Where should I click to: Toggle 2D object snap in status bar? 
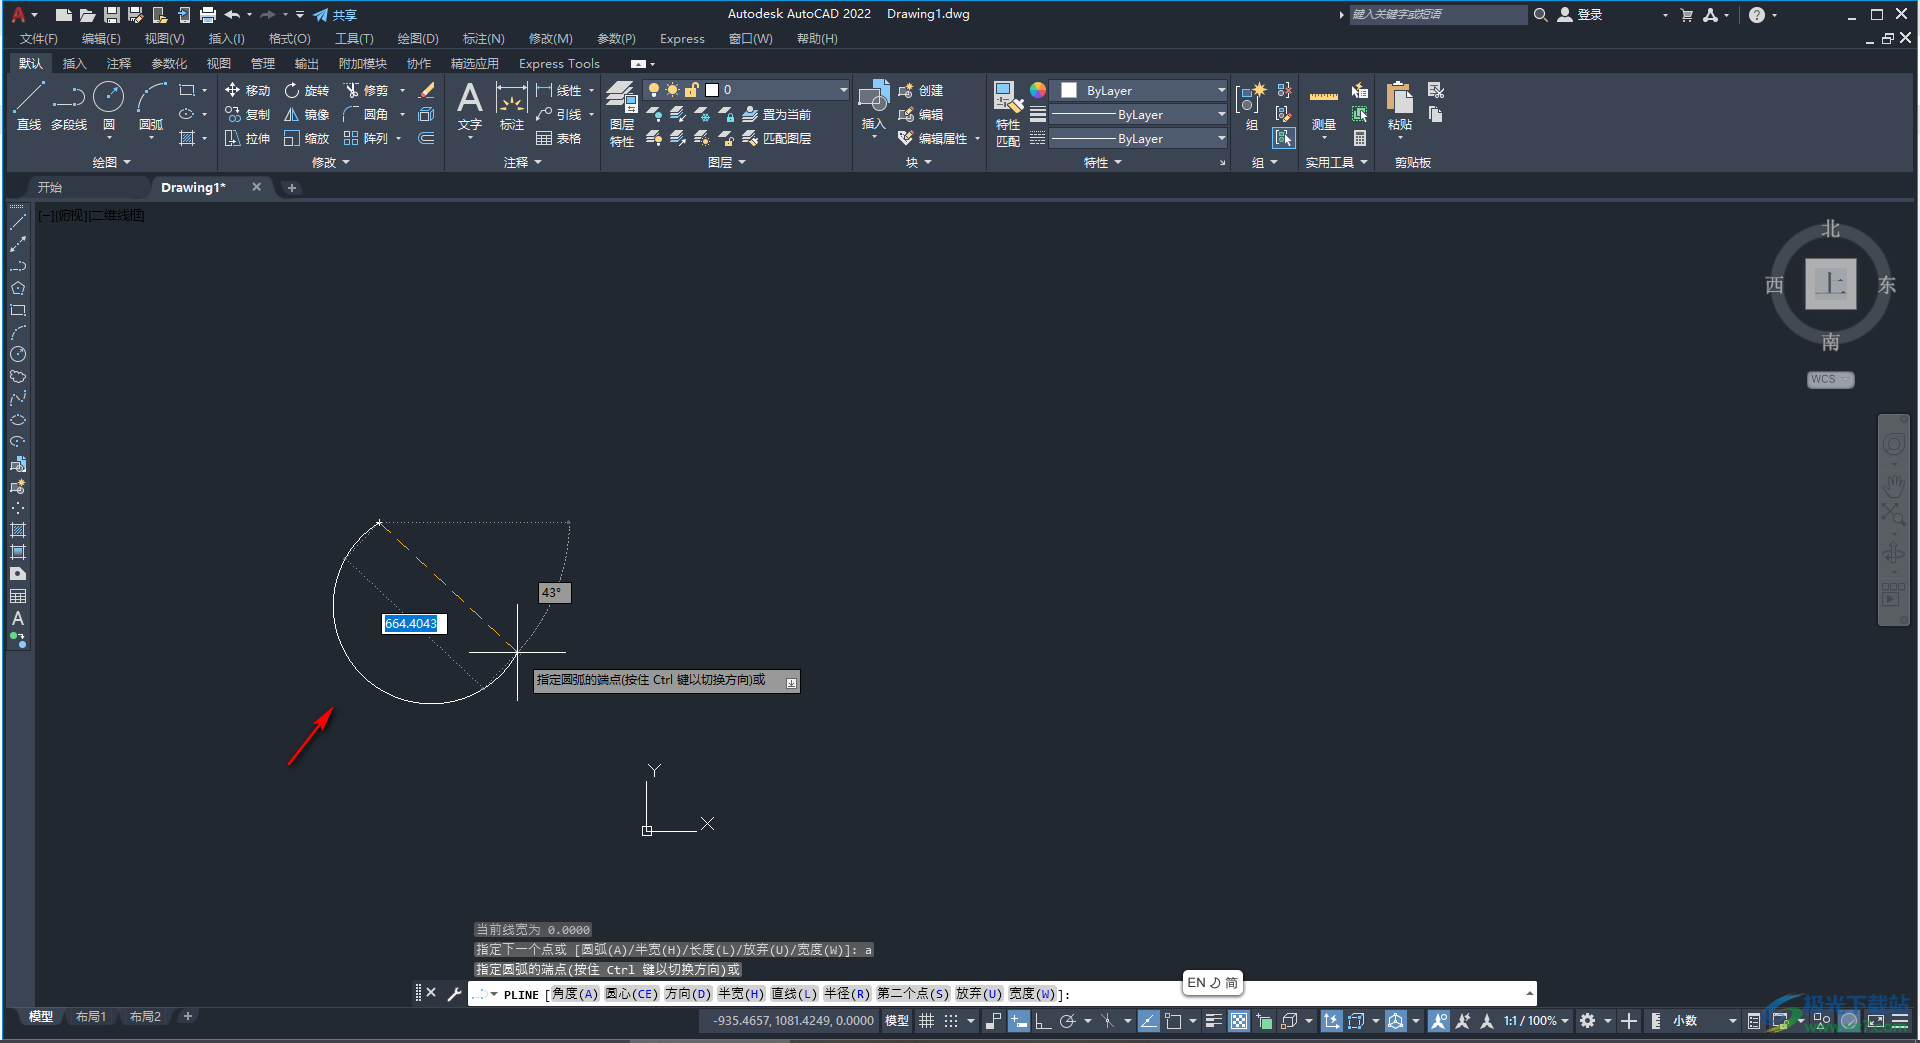coord(1174,1021)
